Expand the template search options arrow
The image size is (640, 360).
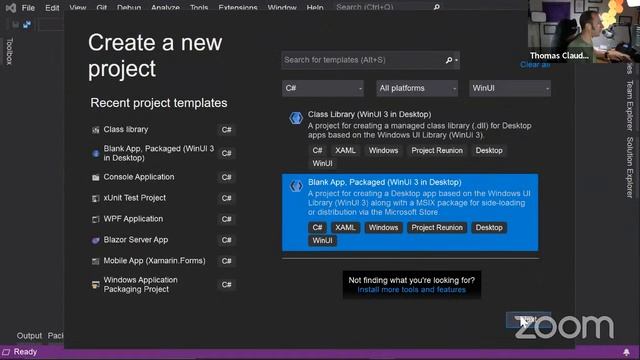click(x=456, y=60)
